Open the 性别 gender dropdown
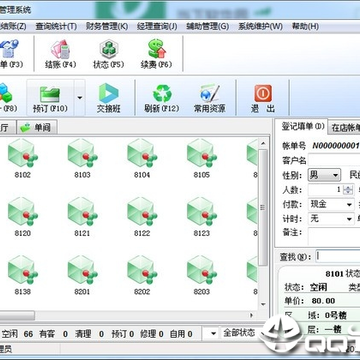This screenshot has height=360, width=360. pyautogui.click(x=324, y=175)
